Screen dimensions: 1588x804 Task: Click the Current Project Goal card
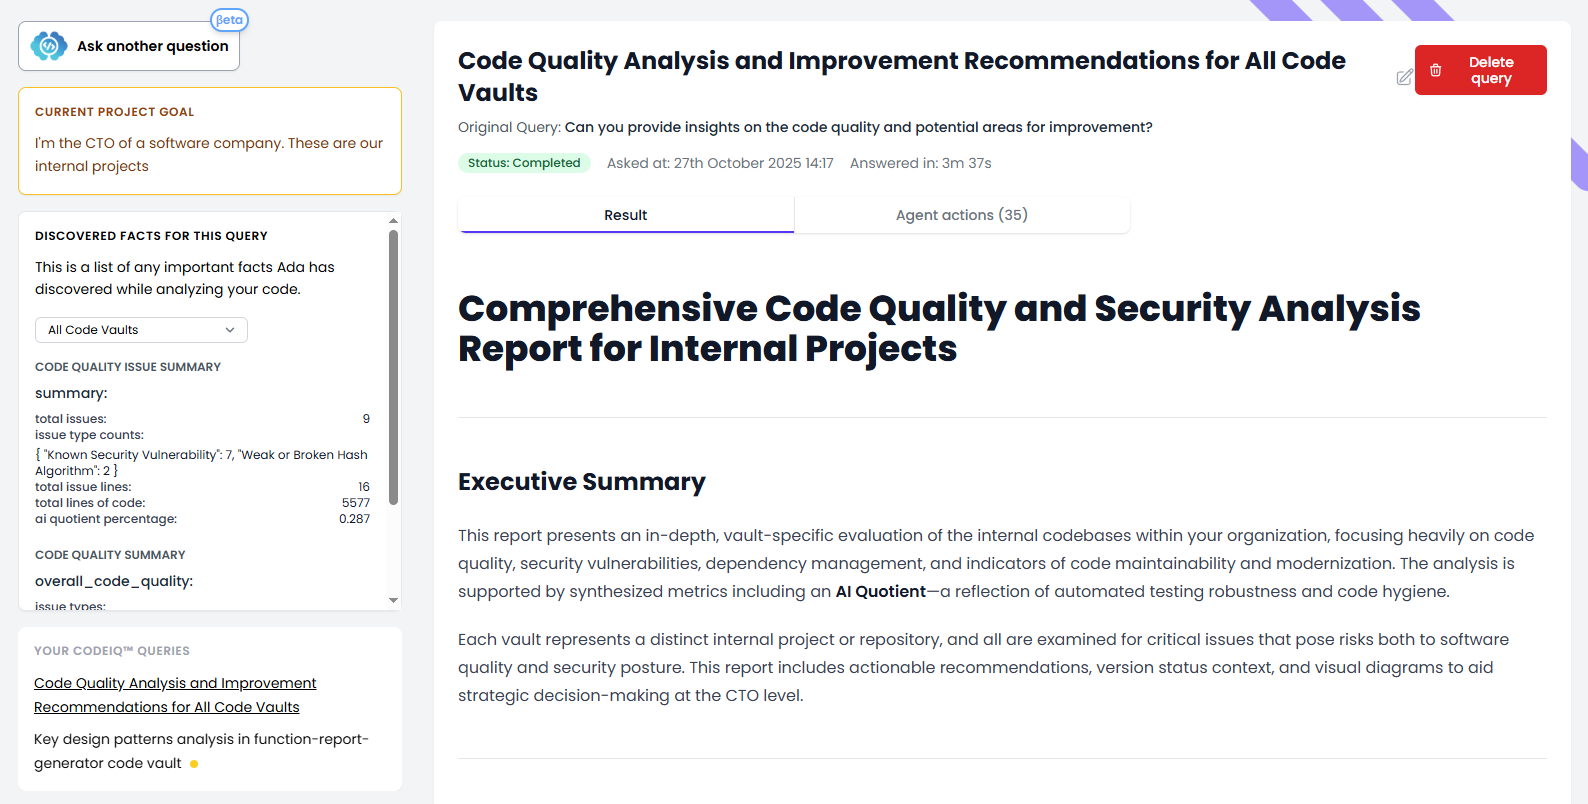[210, 141]
